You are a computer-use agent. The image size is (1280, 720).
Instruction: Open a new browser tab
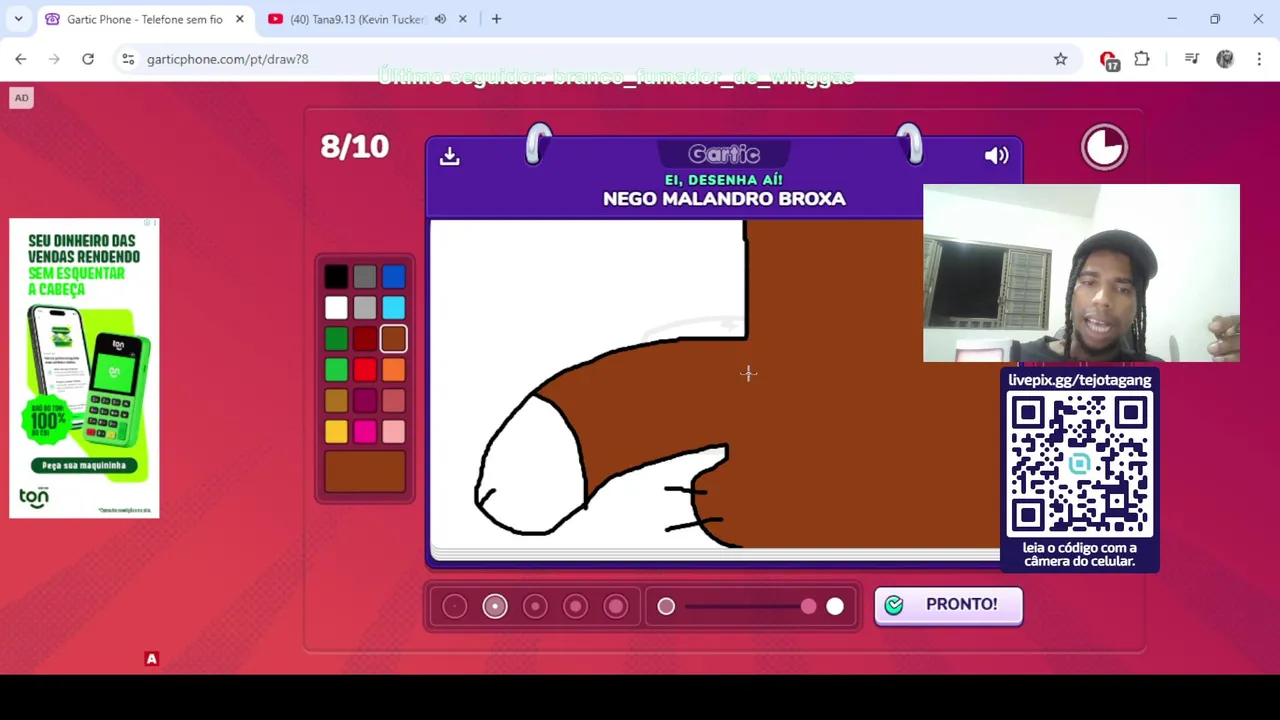[x=496, y=19]
